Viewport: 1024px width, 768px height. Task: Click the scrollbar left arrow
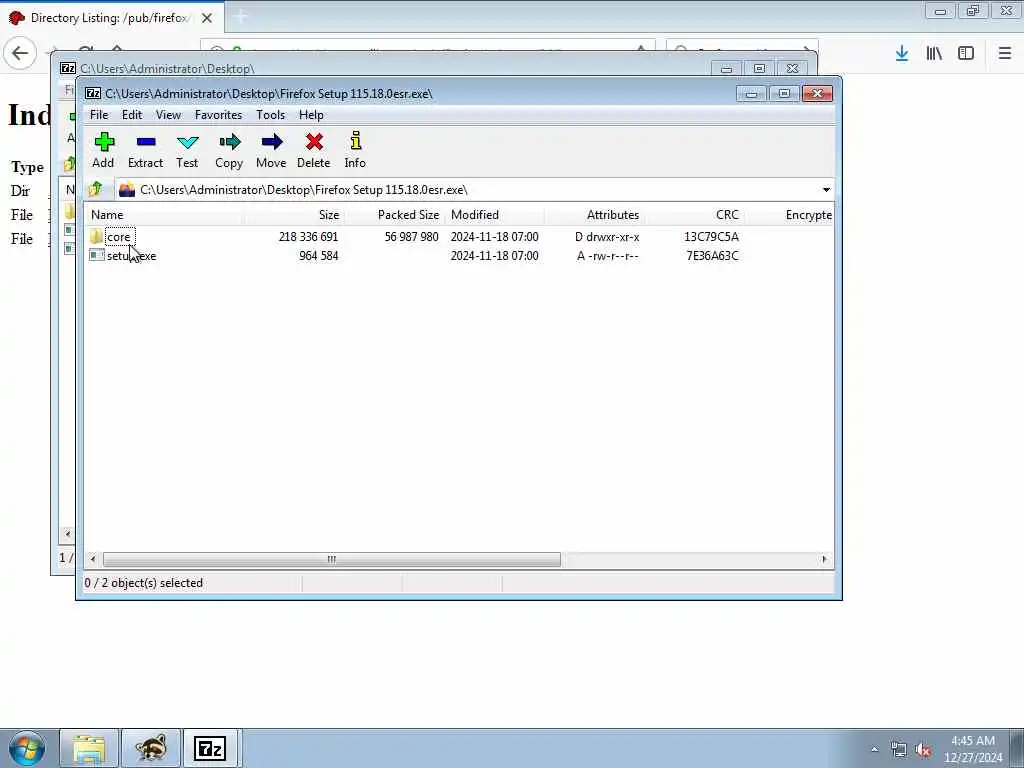[93, 560]
